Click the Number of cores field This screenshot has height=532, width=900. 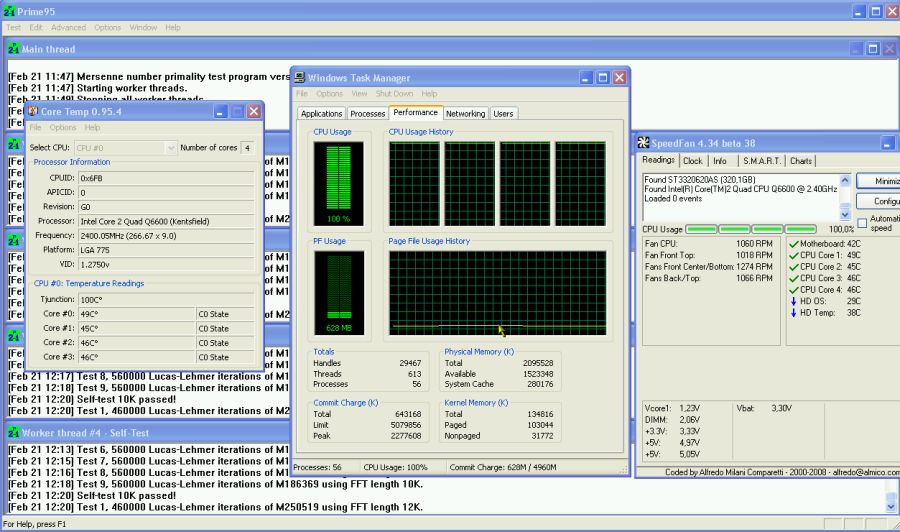pos(247,147)
